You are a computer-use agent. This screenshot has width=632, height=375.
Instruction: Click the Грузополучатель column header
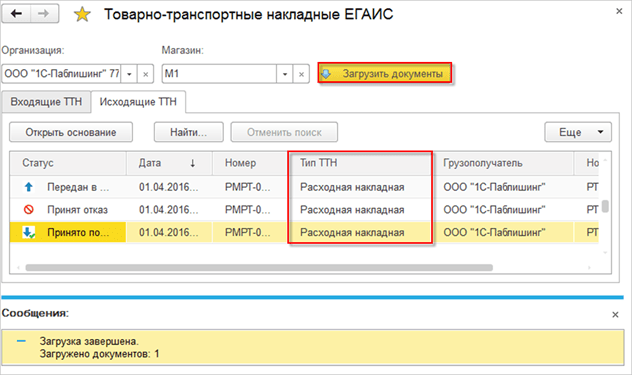(503, 163)
